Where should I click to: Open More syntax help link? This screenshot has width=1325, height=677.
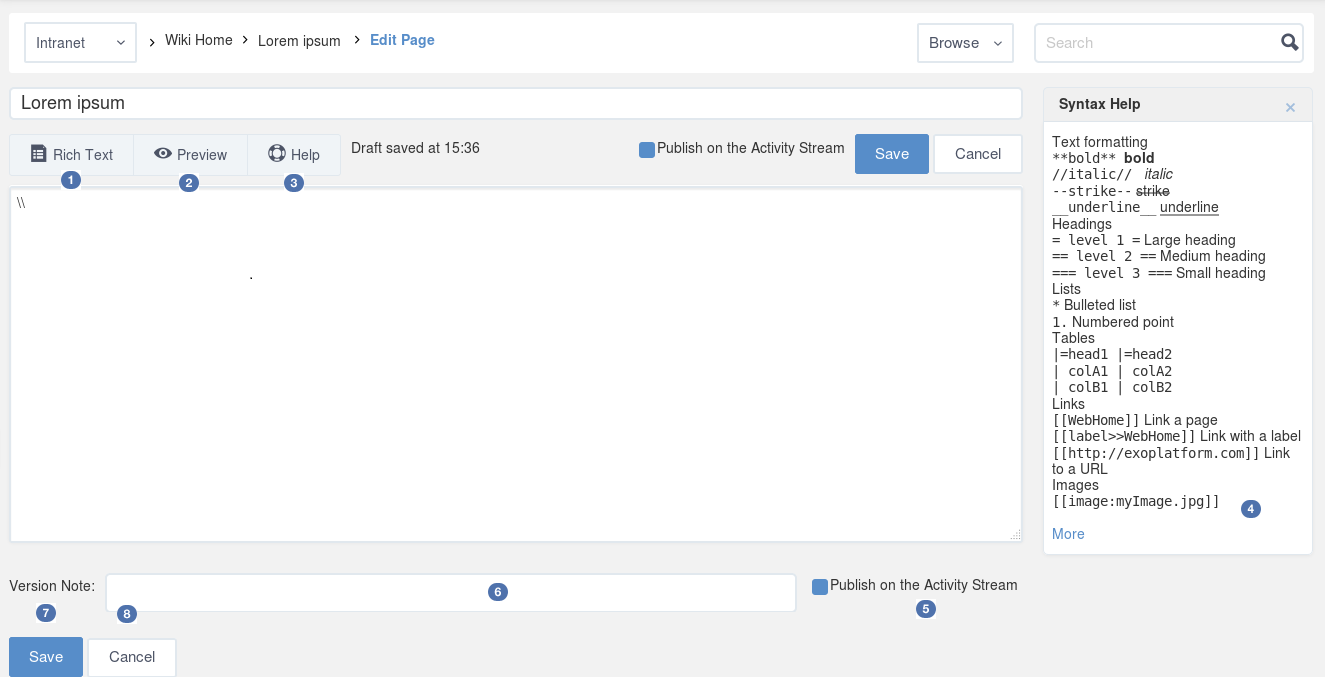pos(1068,534)
